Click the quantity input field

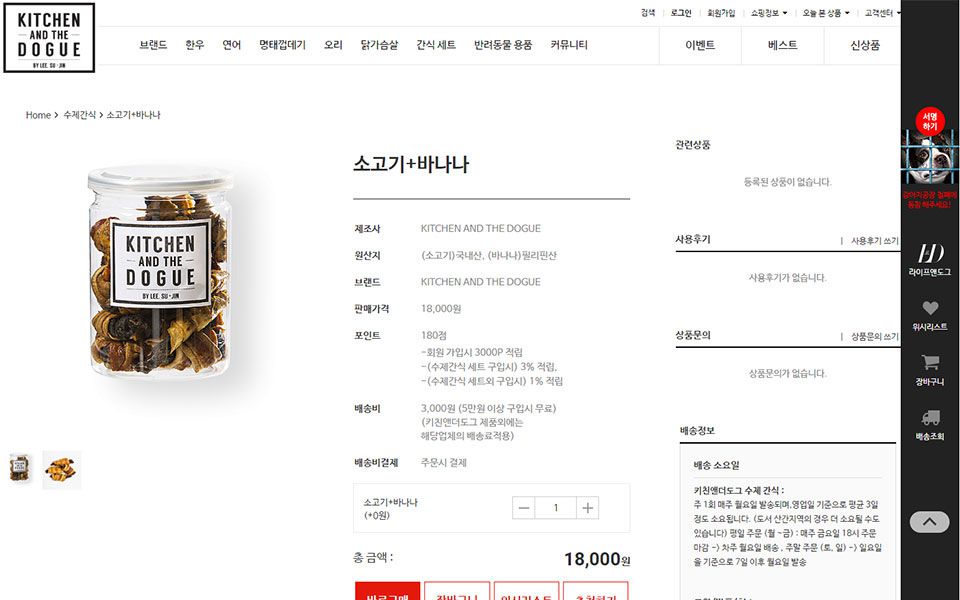(555, 508)
